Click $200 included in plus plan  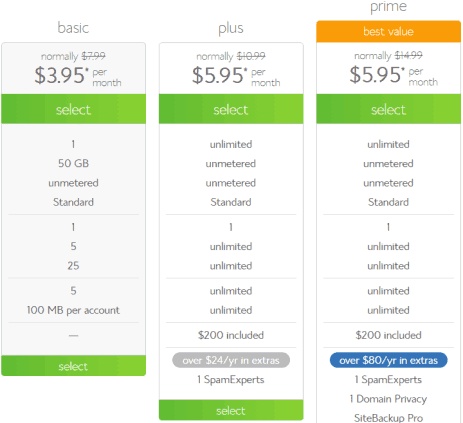(x=231, y=335)
